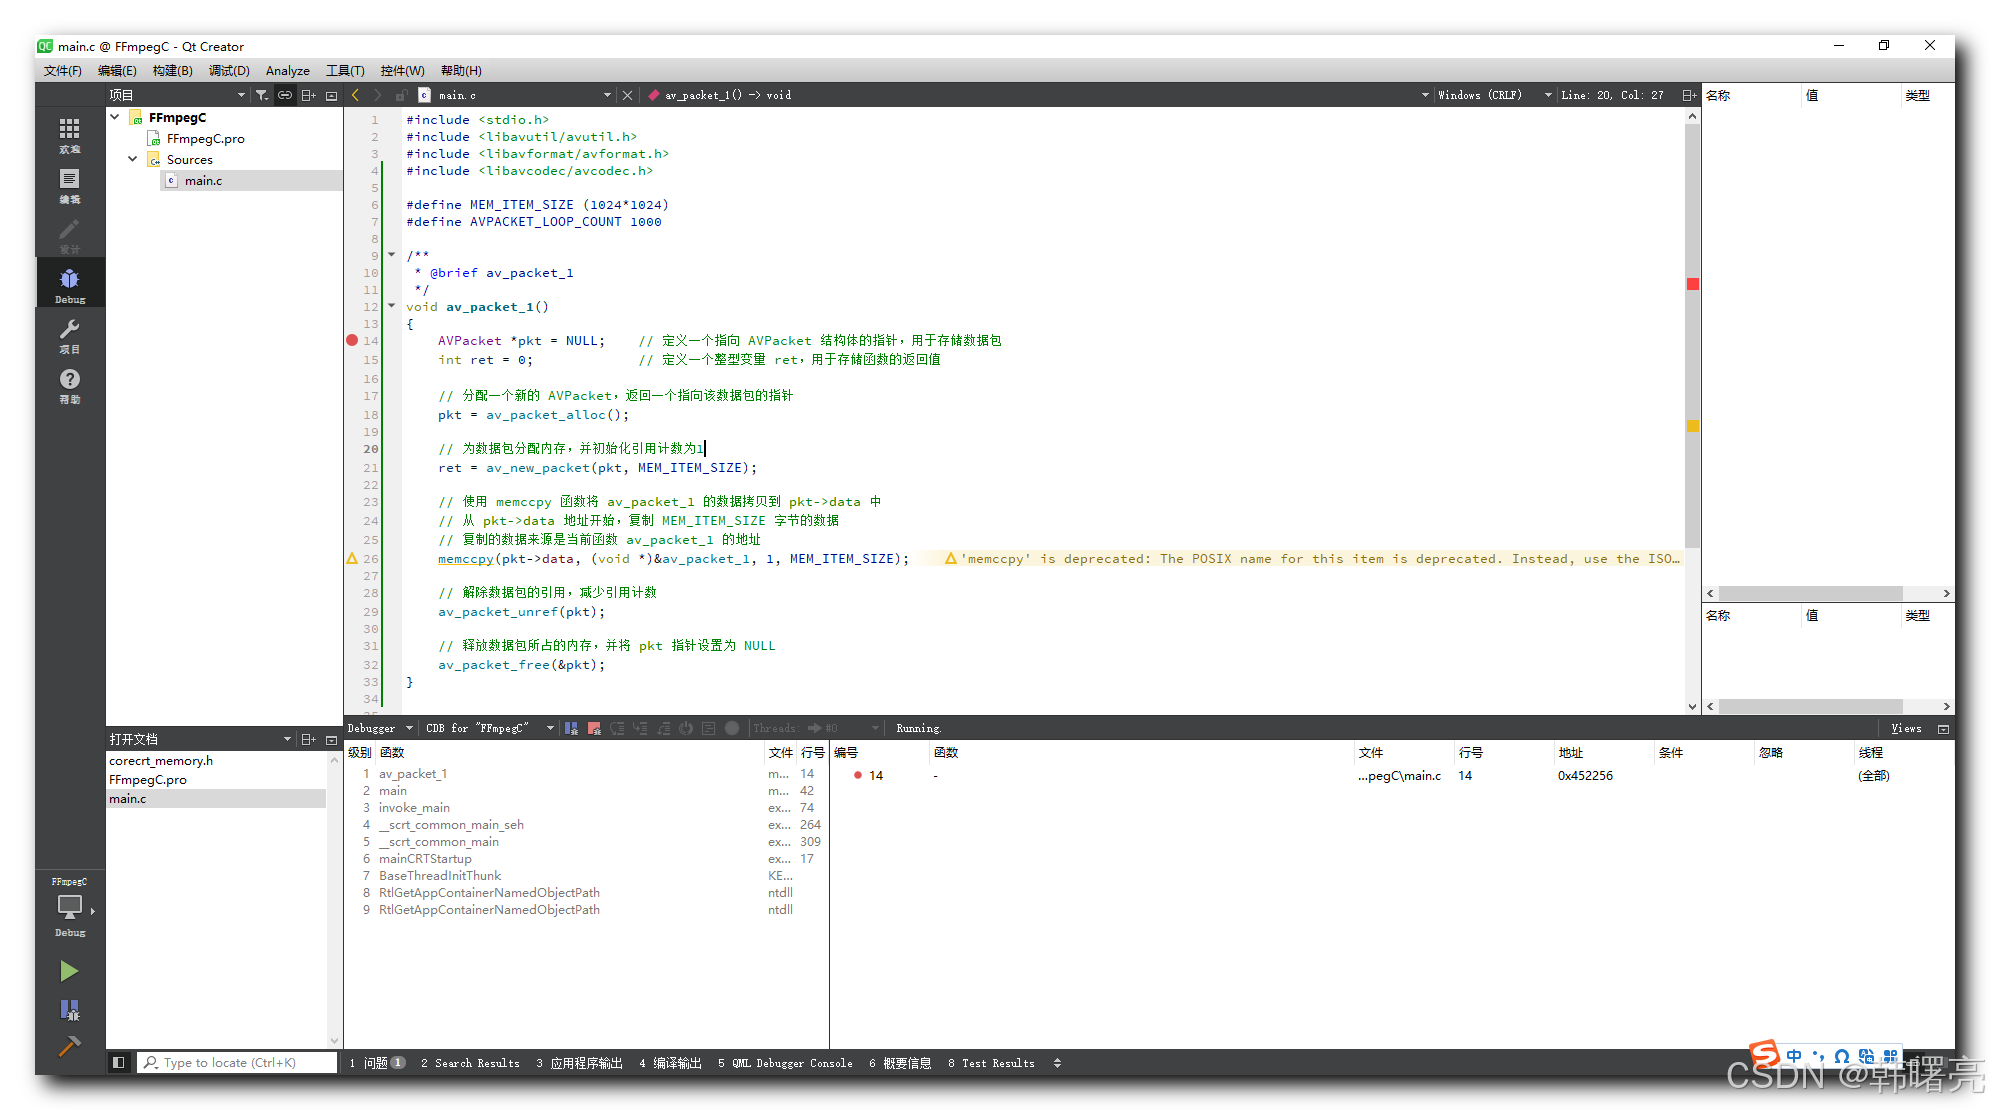1990x1110 pixels.
Task: Toggle breakpoint on line 14
Action: [352, 341]
